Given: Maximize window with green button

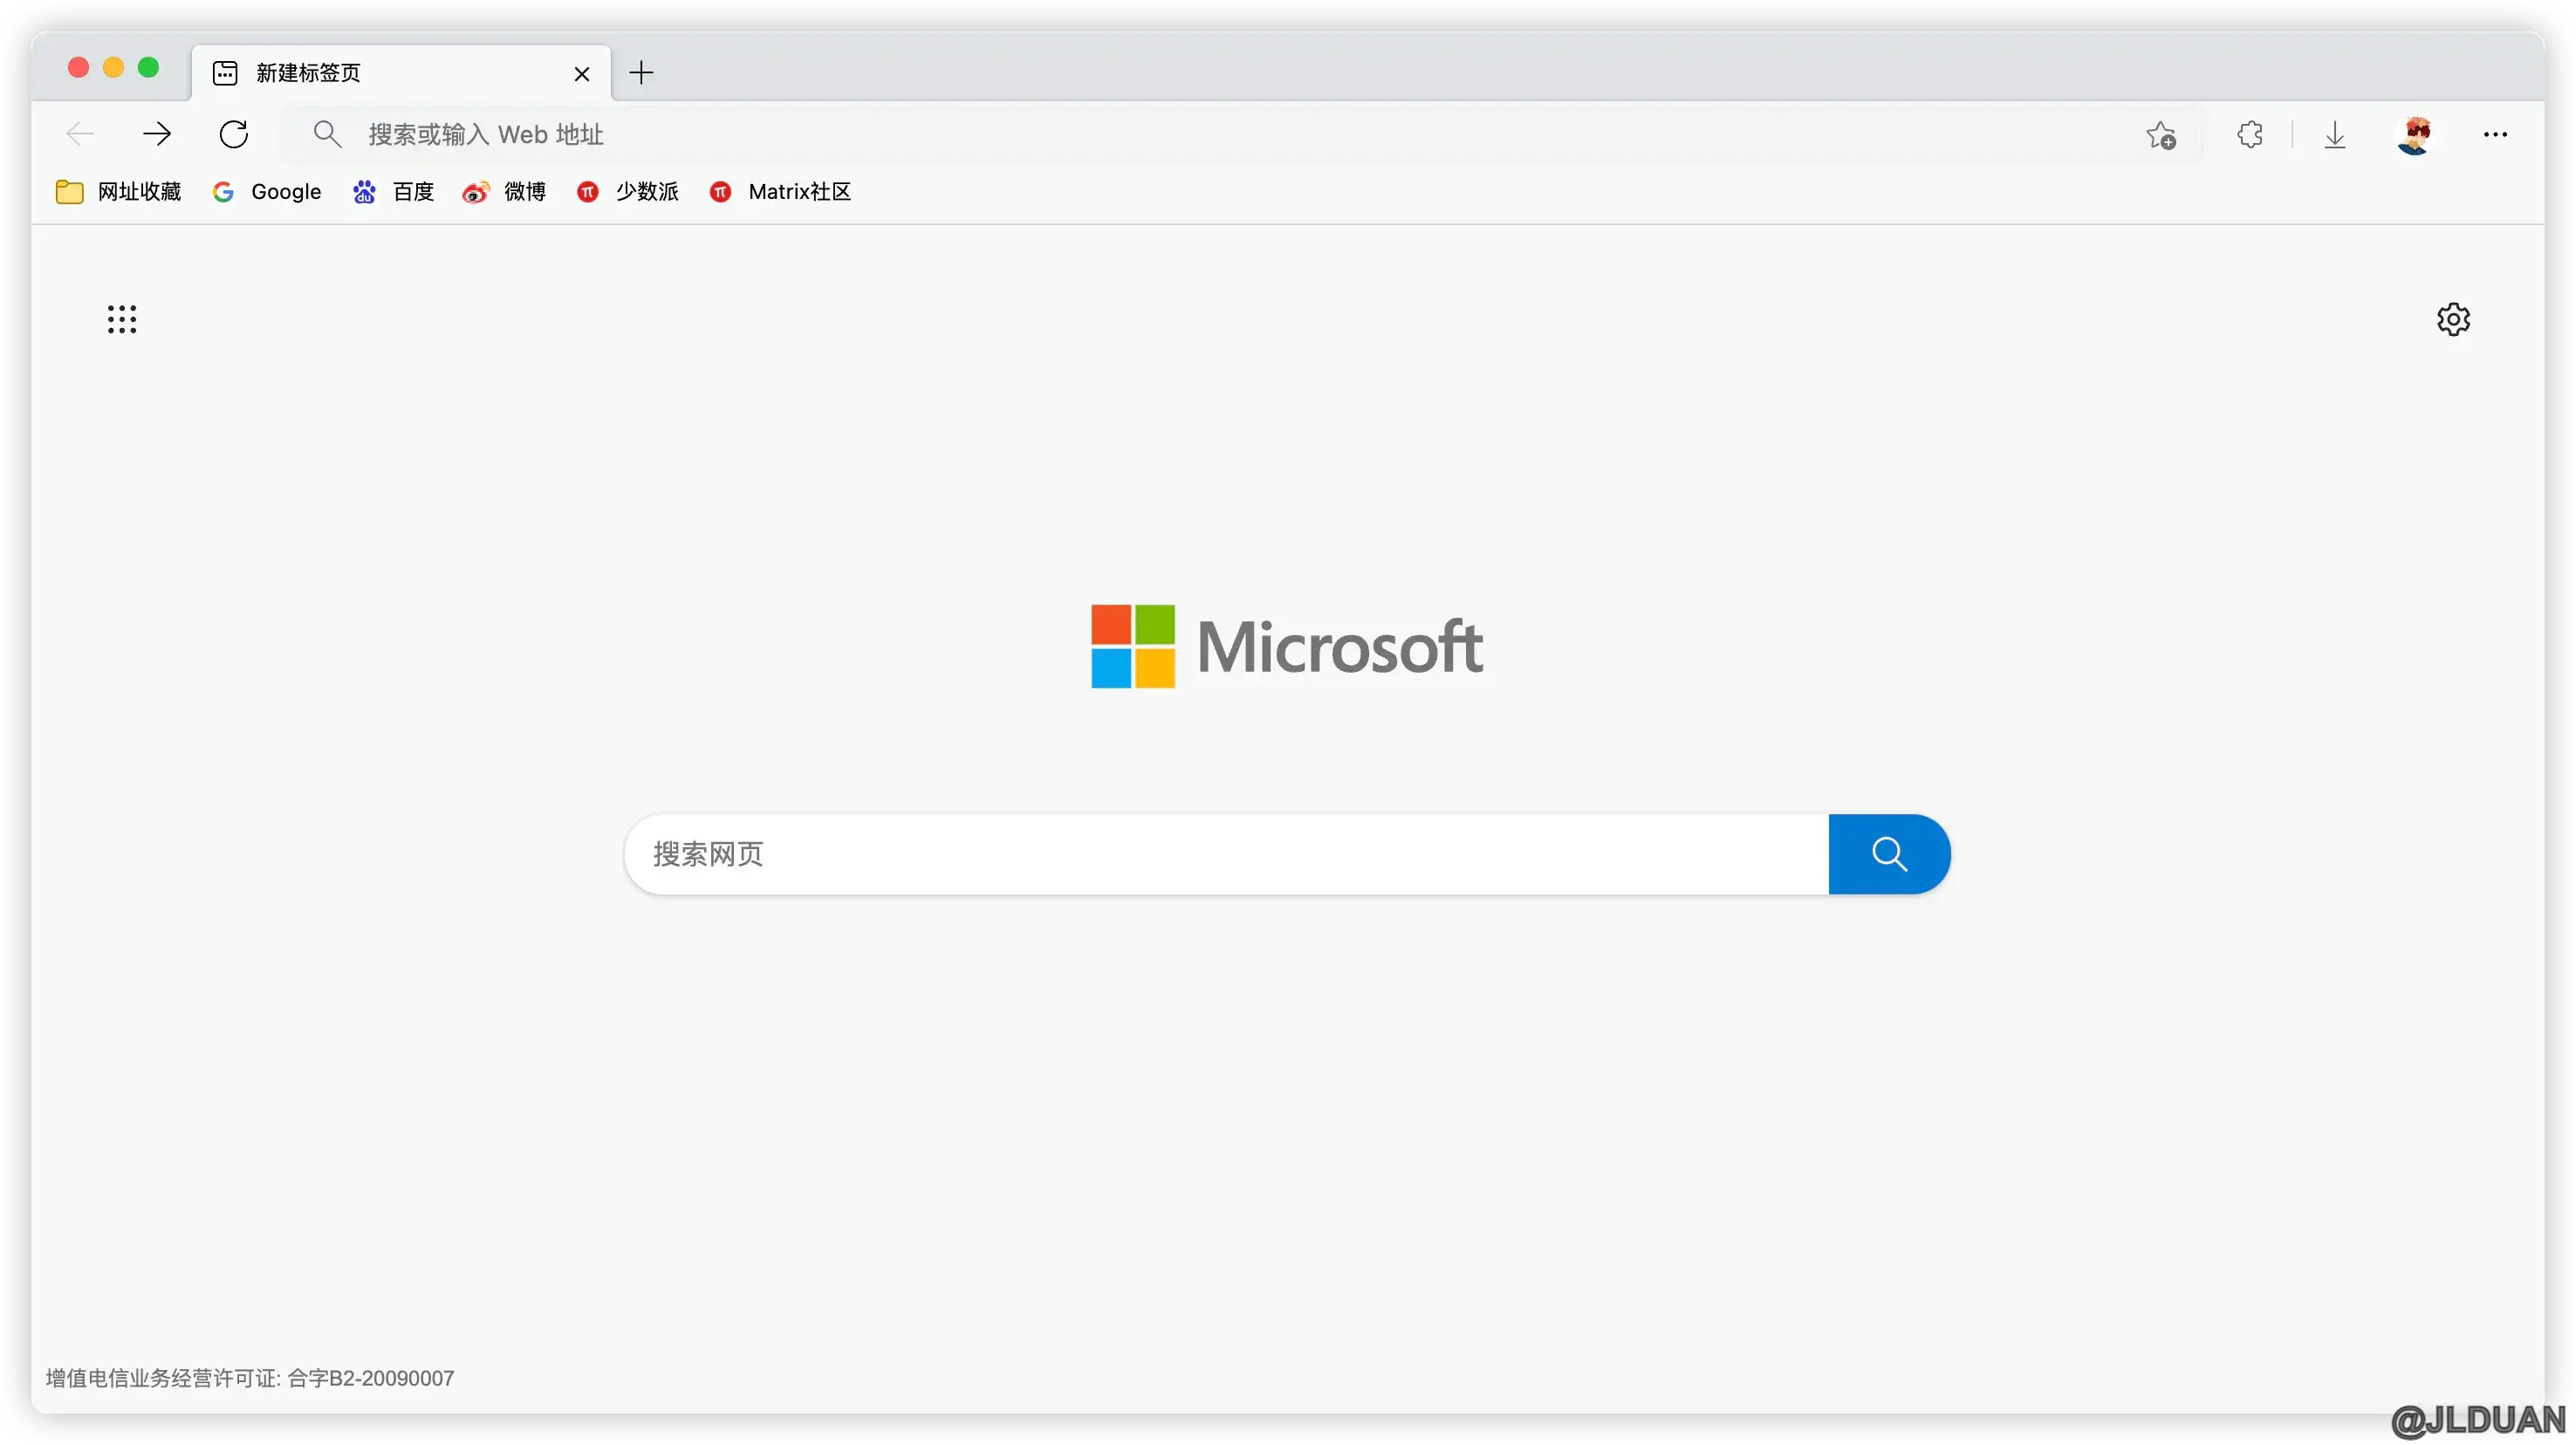Looking at the screenshot, I should tap(148, 67).
